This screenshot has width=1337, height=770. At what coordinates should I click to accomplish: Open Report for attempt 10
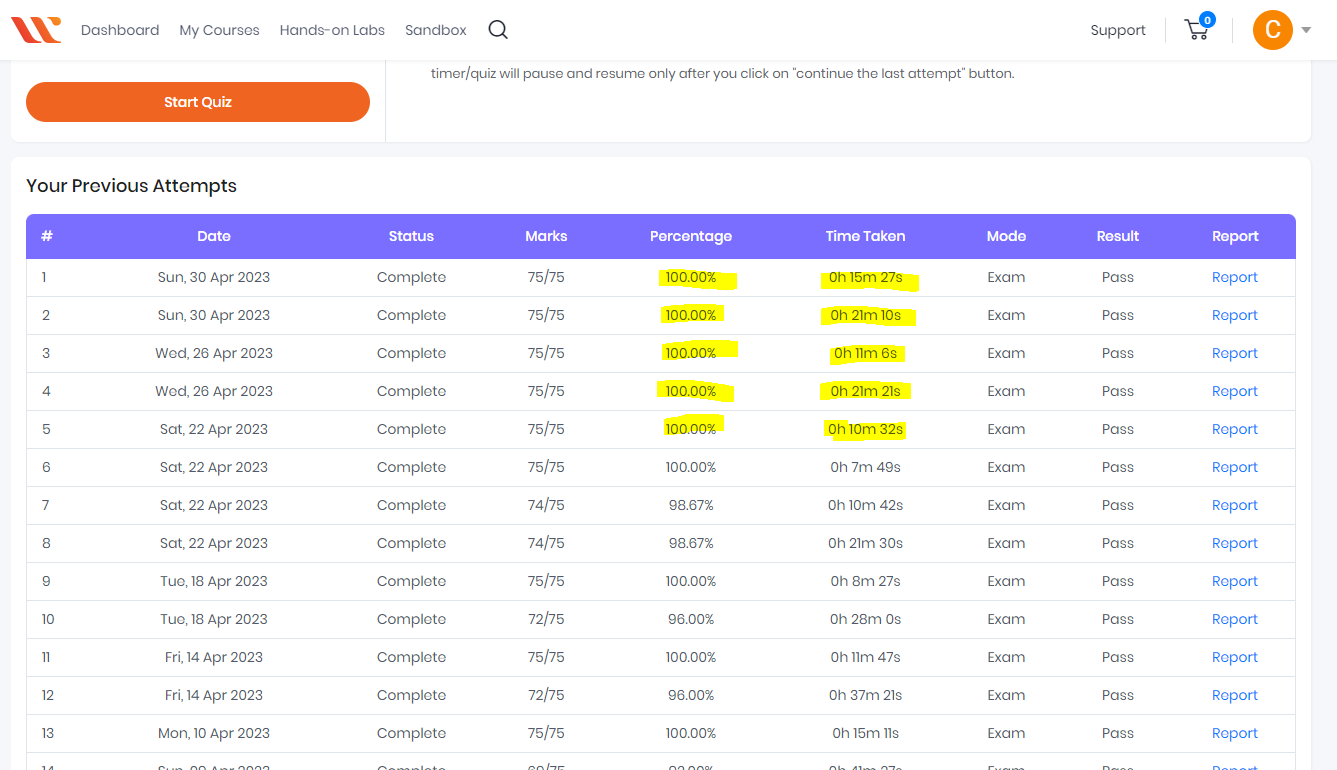click(x=1235, y=619)
